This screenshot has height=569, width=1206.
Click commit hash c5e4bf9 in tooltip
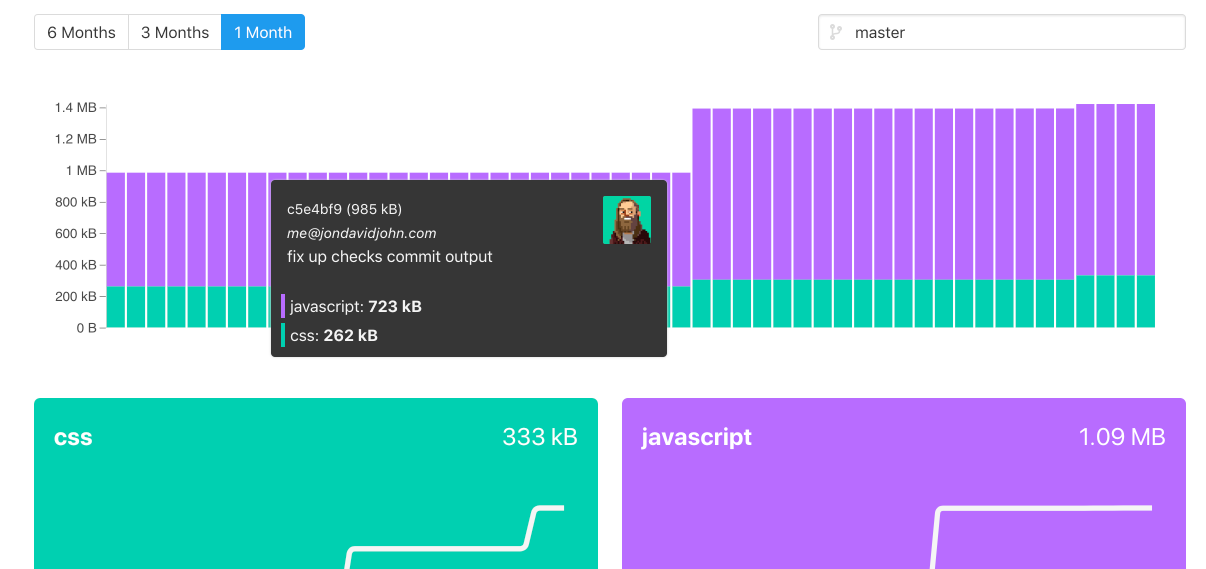(315, 209)
